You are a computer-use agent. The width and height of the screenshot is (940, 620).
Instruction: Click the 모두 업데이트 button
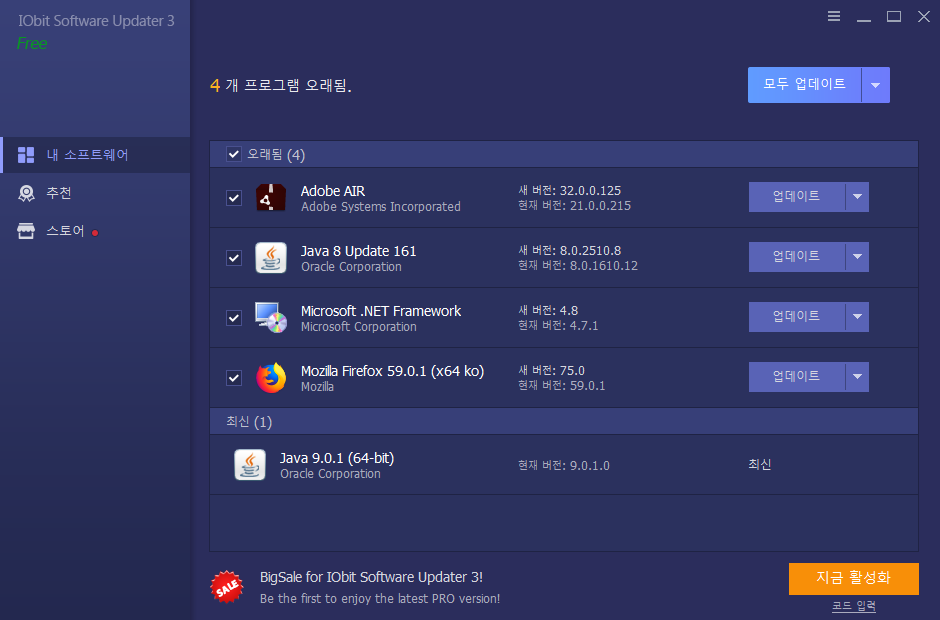coord(805,85)
